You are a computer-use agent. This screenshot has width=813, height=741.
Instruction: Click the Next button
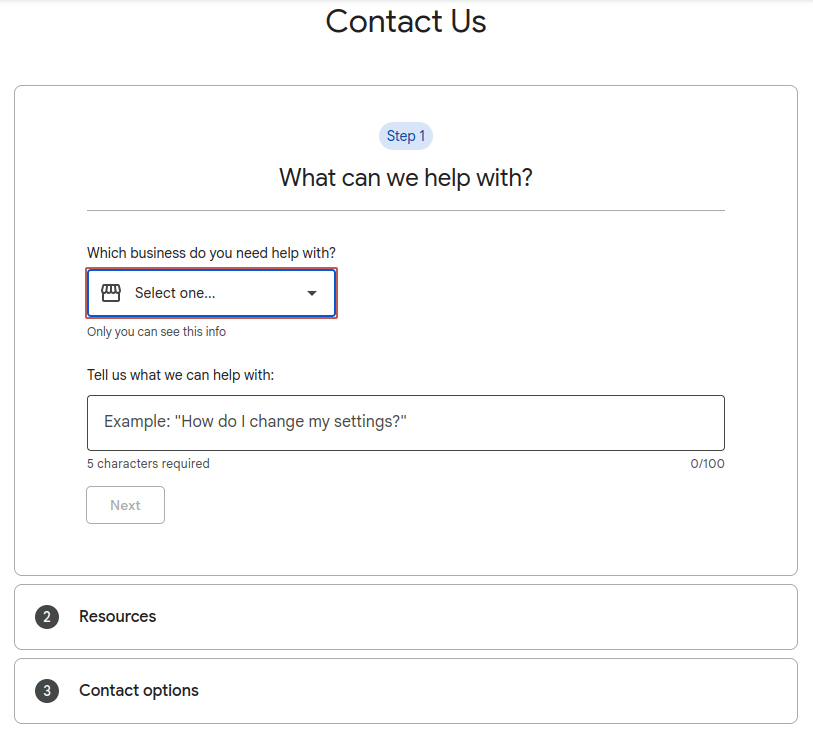(x=125, y=505)
